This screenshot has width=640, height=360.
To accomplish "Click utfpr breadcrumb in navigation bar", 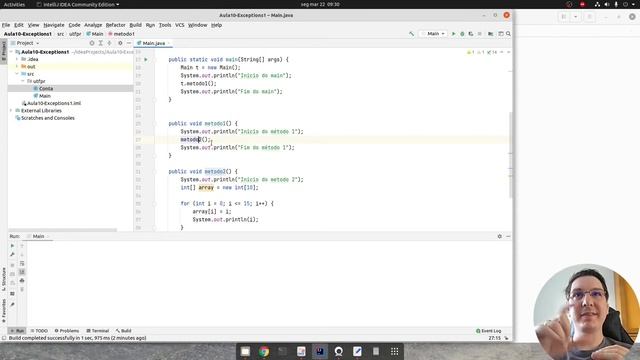I will pos(75,34).
